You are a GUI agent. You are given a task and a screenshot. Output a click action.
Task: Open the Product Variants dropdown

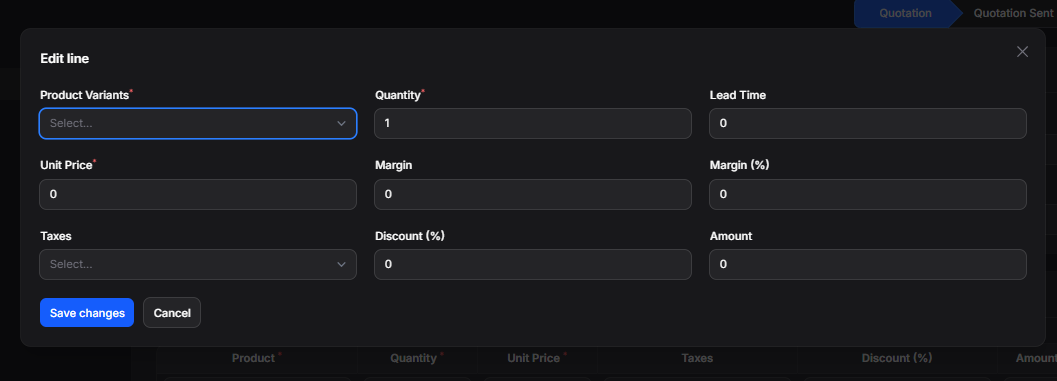click(198, 123)
